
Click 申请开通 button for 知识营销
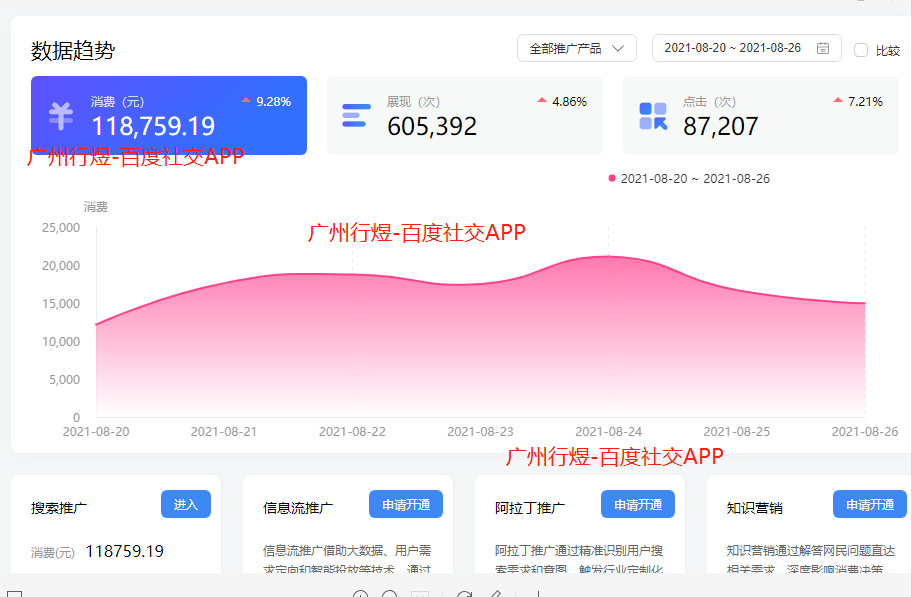[870, 504]
